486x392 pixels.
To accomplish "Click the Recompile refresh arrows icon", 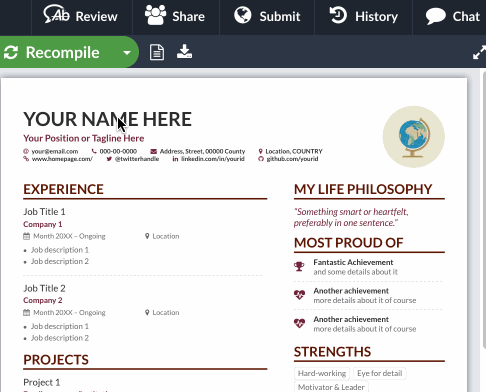I will click(x=11, y=53).
